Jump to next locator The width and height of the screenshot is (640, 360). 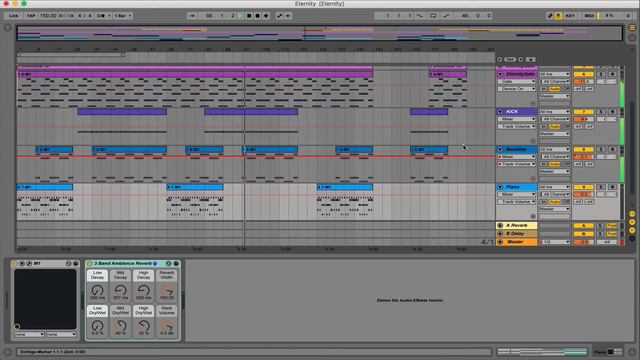tap(521, 60)
